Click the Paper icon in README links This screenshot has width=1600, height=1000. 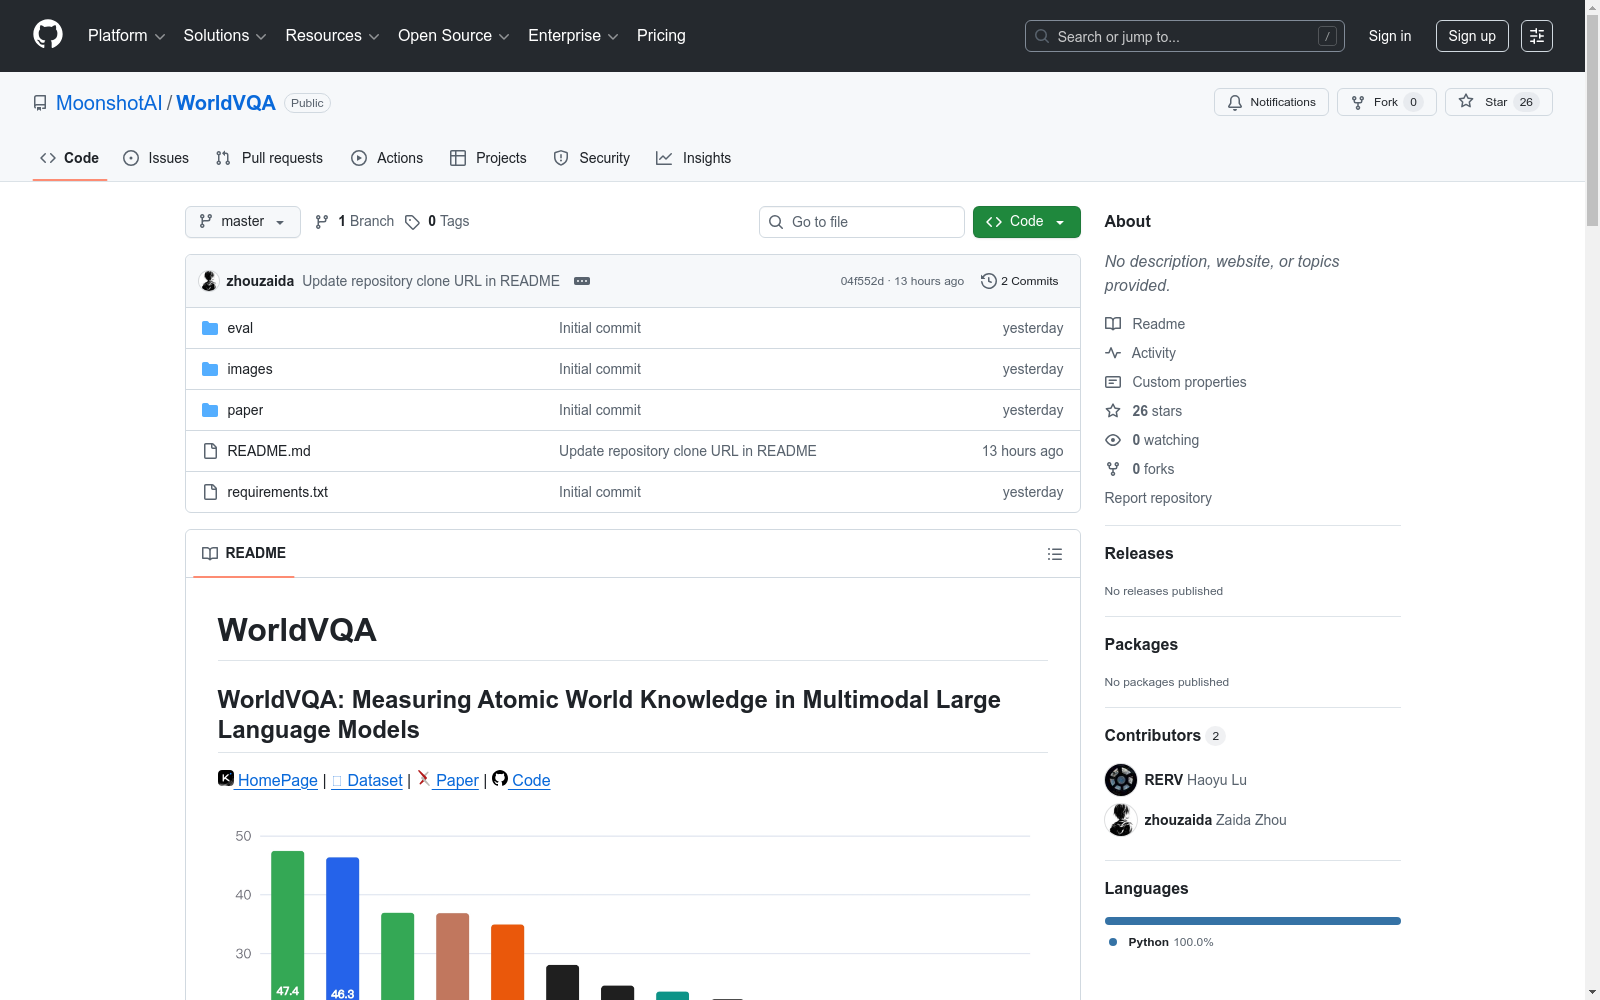424,778
